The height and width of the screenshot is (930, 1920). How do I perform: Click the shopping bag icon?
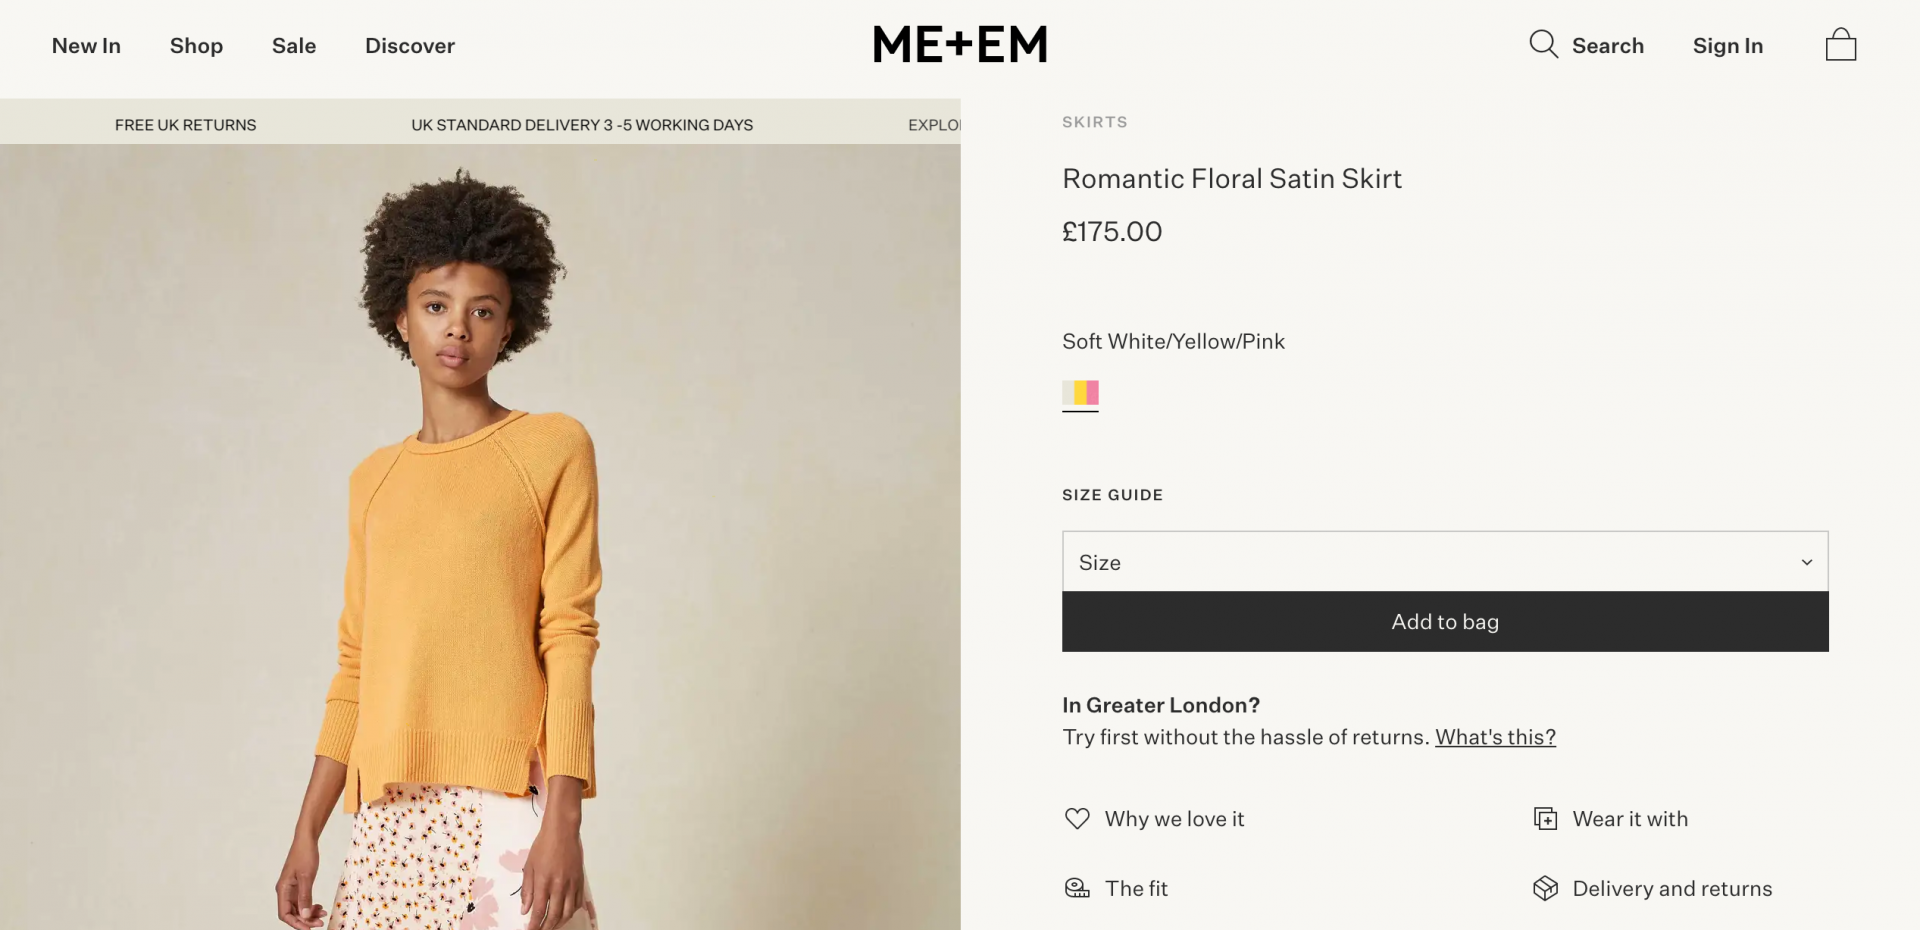click(1841, 44)
